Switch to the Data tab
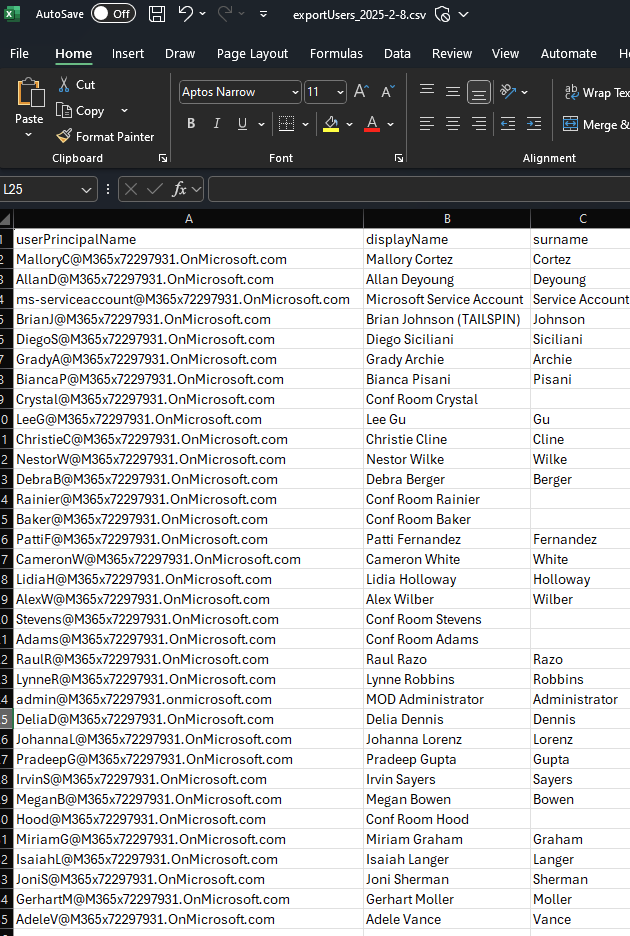Viewport: 630px width, 936px height. 397,54
